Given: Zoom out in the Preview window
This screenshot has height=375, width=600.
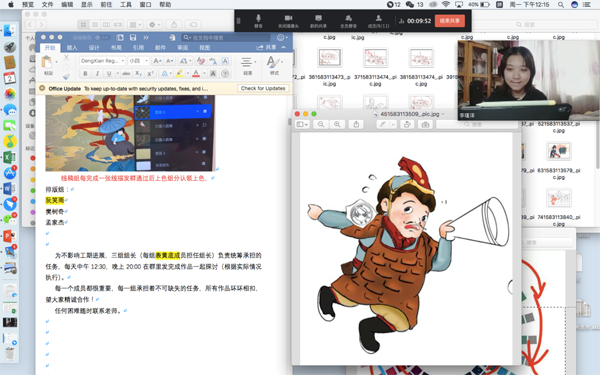Looking at the screenshot, I should pos(321,124).
